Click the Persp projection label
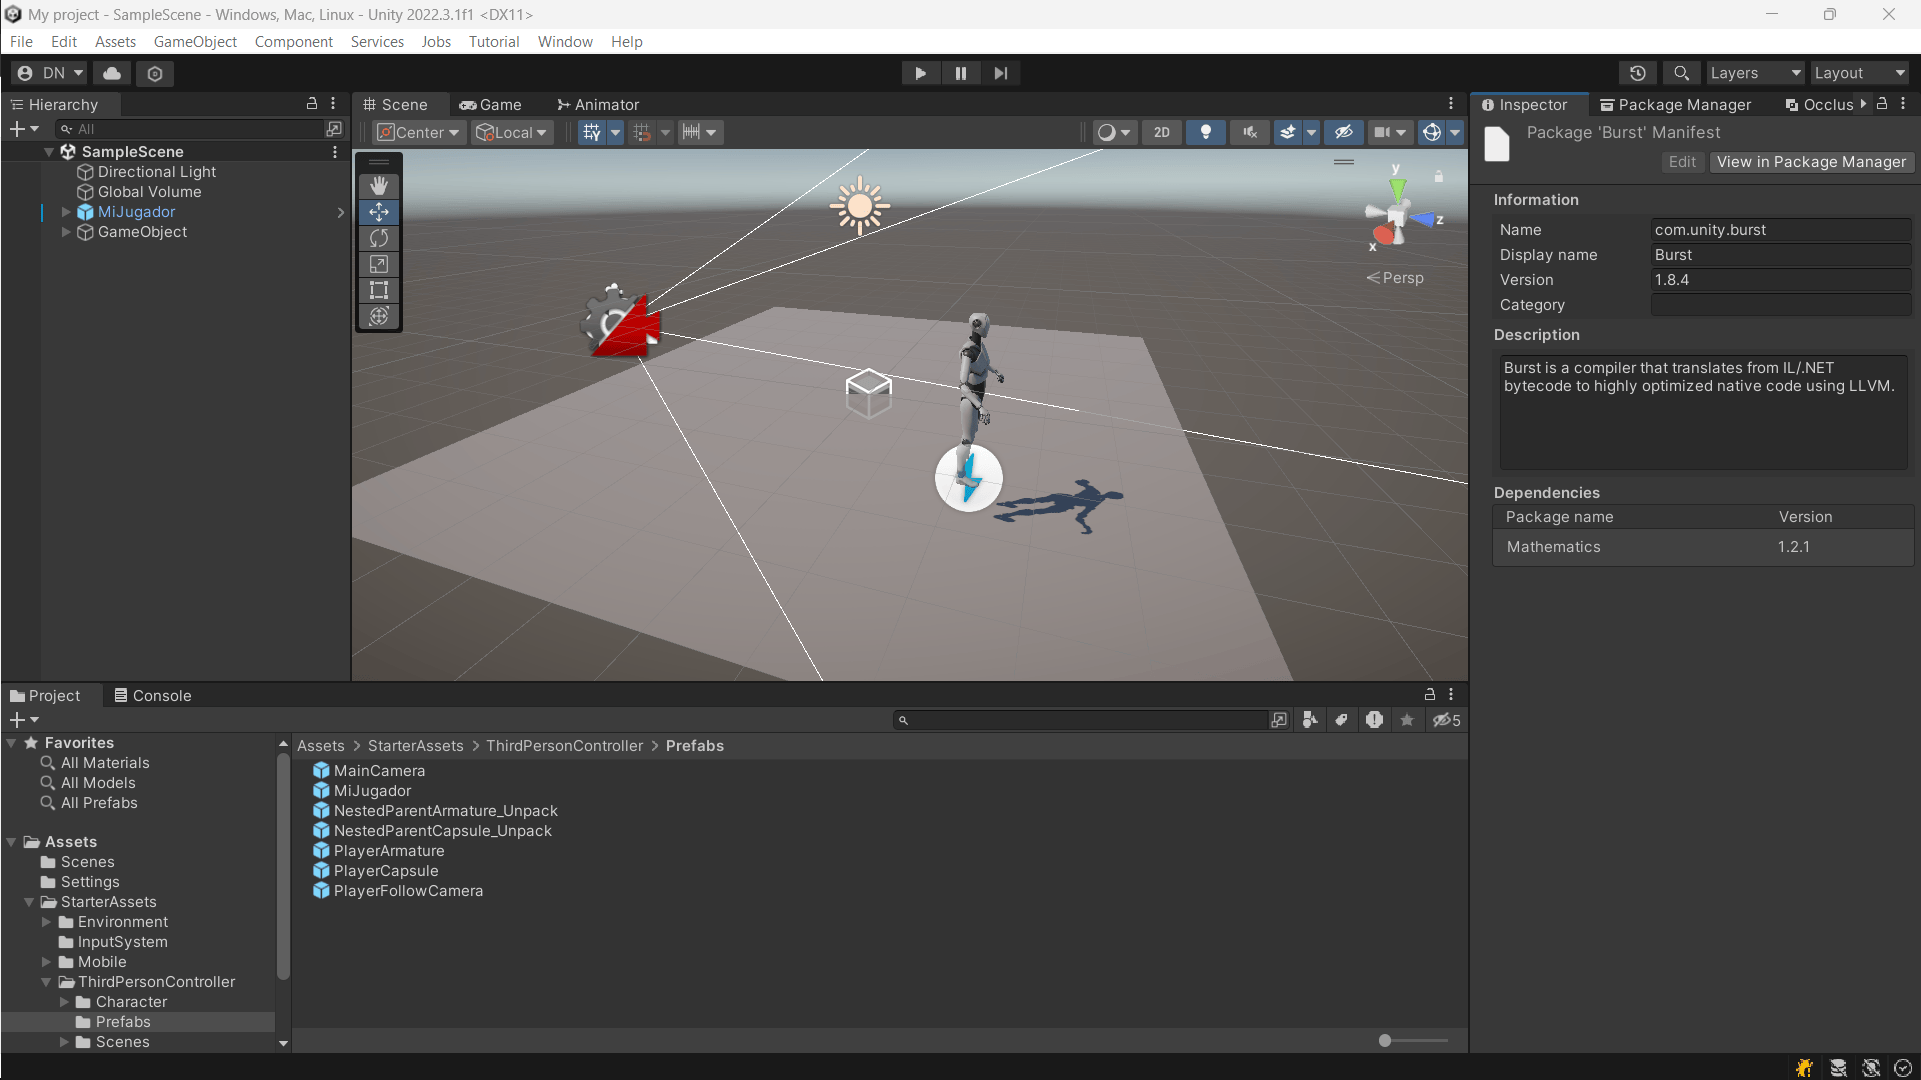The image size is (1921, 1080). pyautogui.click(x=1395, y=278)
